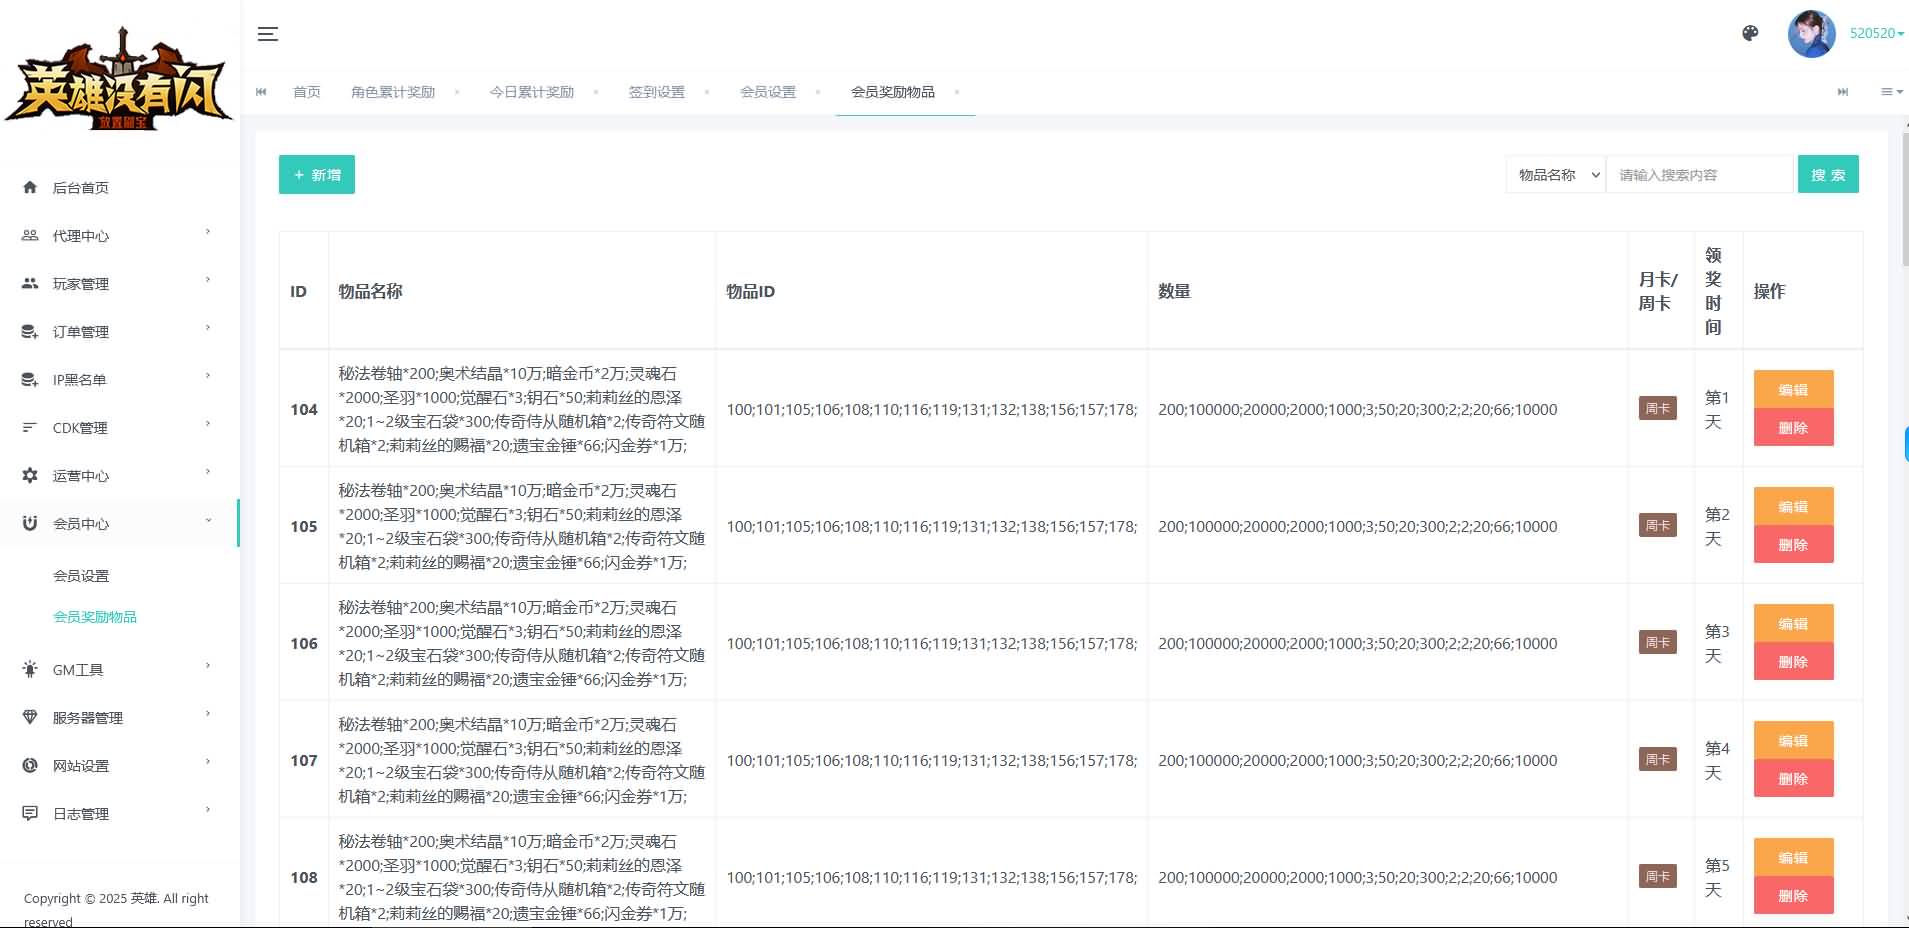The height and width of the screenshot is (928, 1909).
Task: Click the 玩家管理 player management icon
Action: 30,283
